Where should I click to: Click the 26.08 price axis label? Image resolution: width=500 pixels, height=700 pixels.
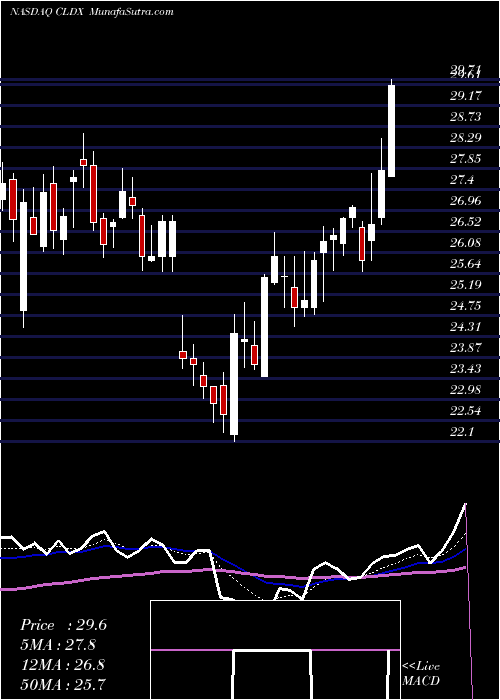click(x=466, y=242)
